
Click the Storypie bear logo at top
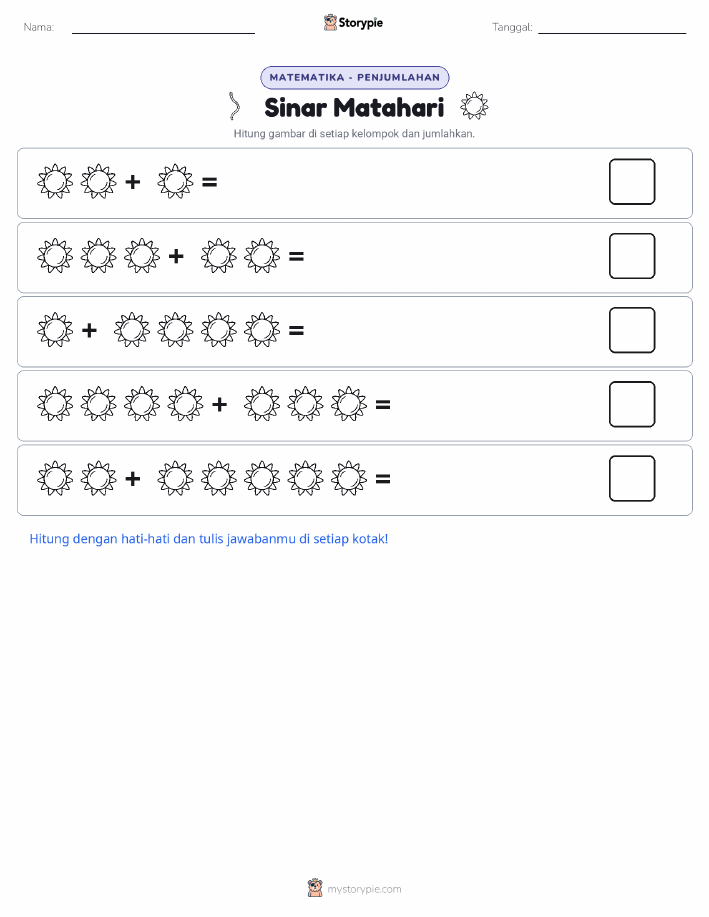coord(330,23)
